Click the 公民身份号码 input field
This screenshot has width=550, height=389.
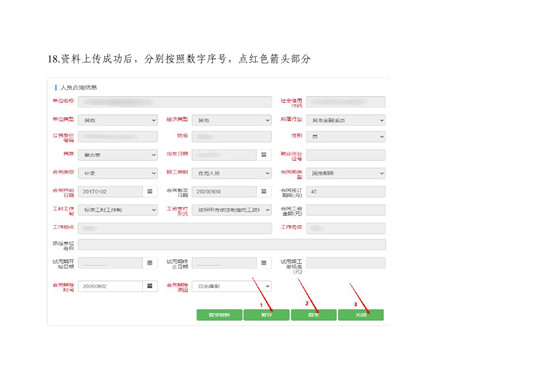(x=118, y=137)
